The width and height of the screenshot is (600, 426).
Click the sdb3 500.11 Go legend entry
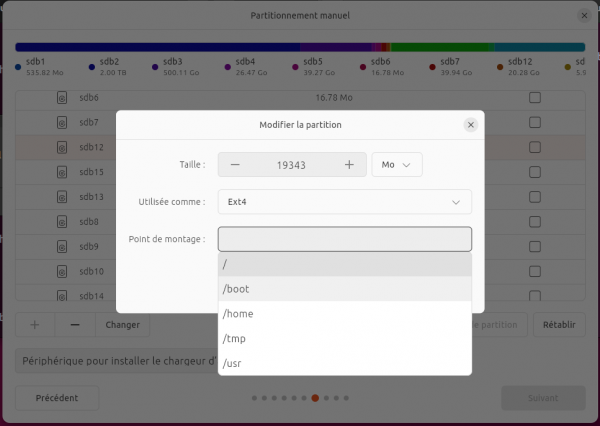click(x=176, y=67)
